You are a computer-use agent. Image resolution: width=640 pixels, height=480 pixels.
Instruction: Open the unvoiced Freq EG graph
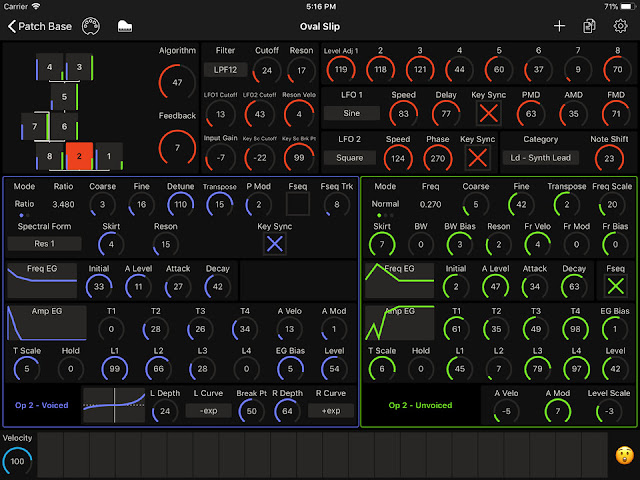[x=399, y=280]
